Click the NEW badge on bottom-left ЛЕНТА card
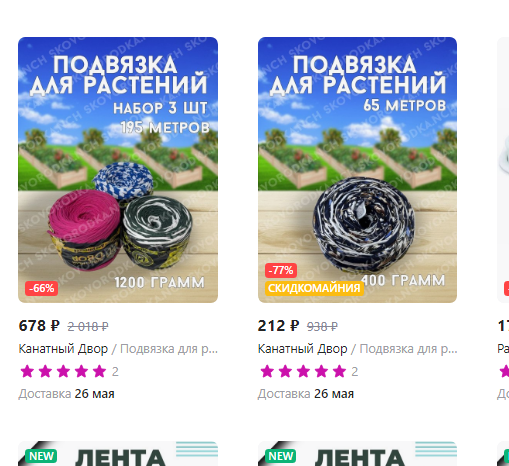The height and width of the screenshot is (466, 509). click(x=41, y=456)
